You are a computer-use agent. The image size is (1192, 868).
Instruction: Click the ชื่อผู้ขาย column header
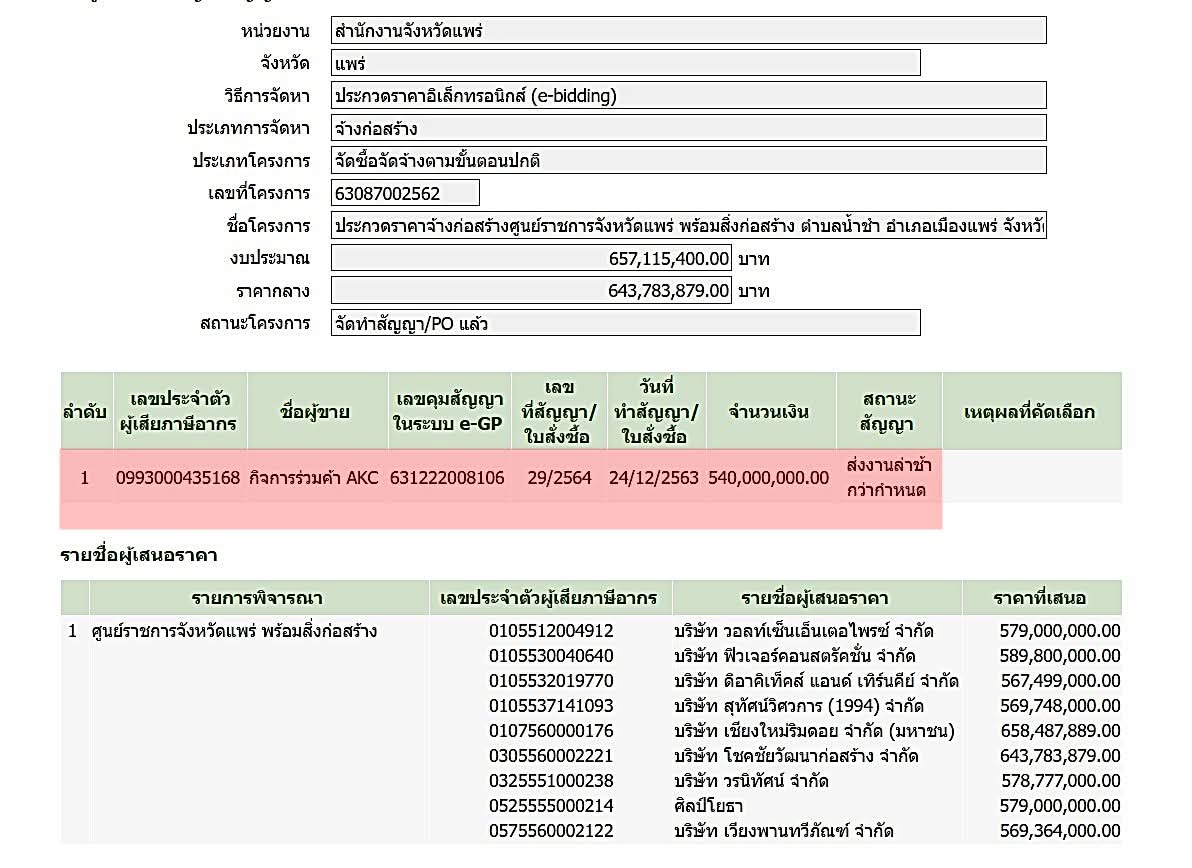[316, 412]
